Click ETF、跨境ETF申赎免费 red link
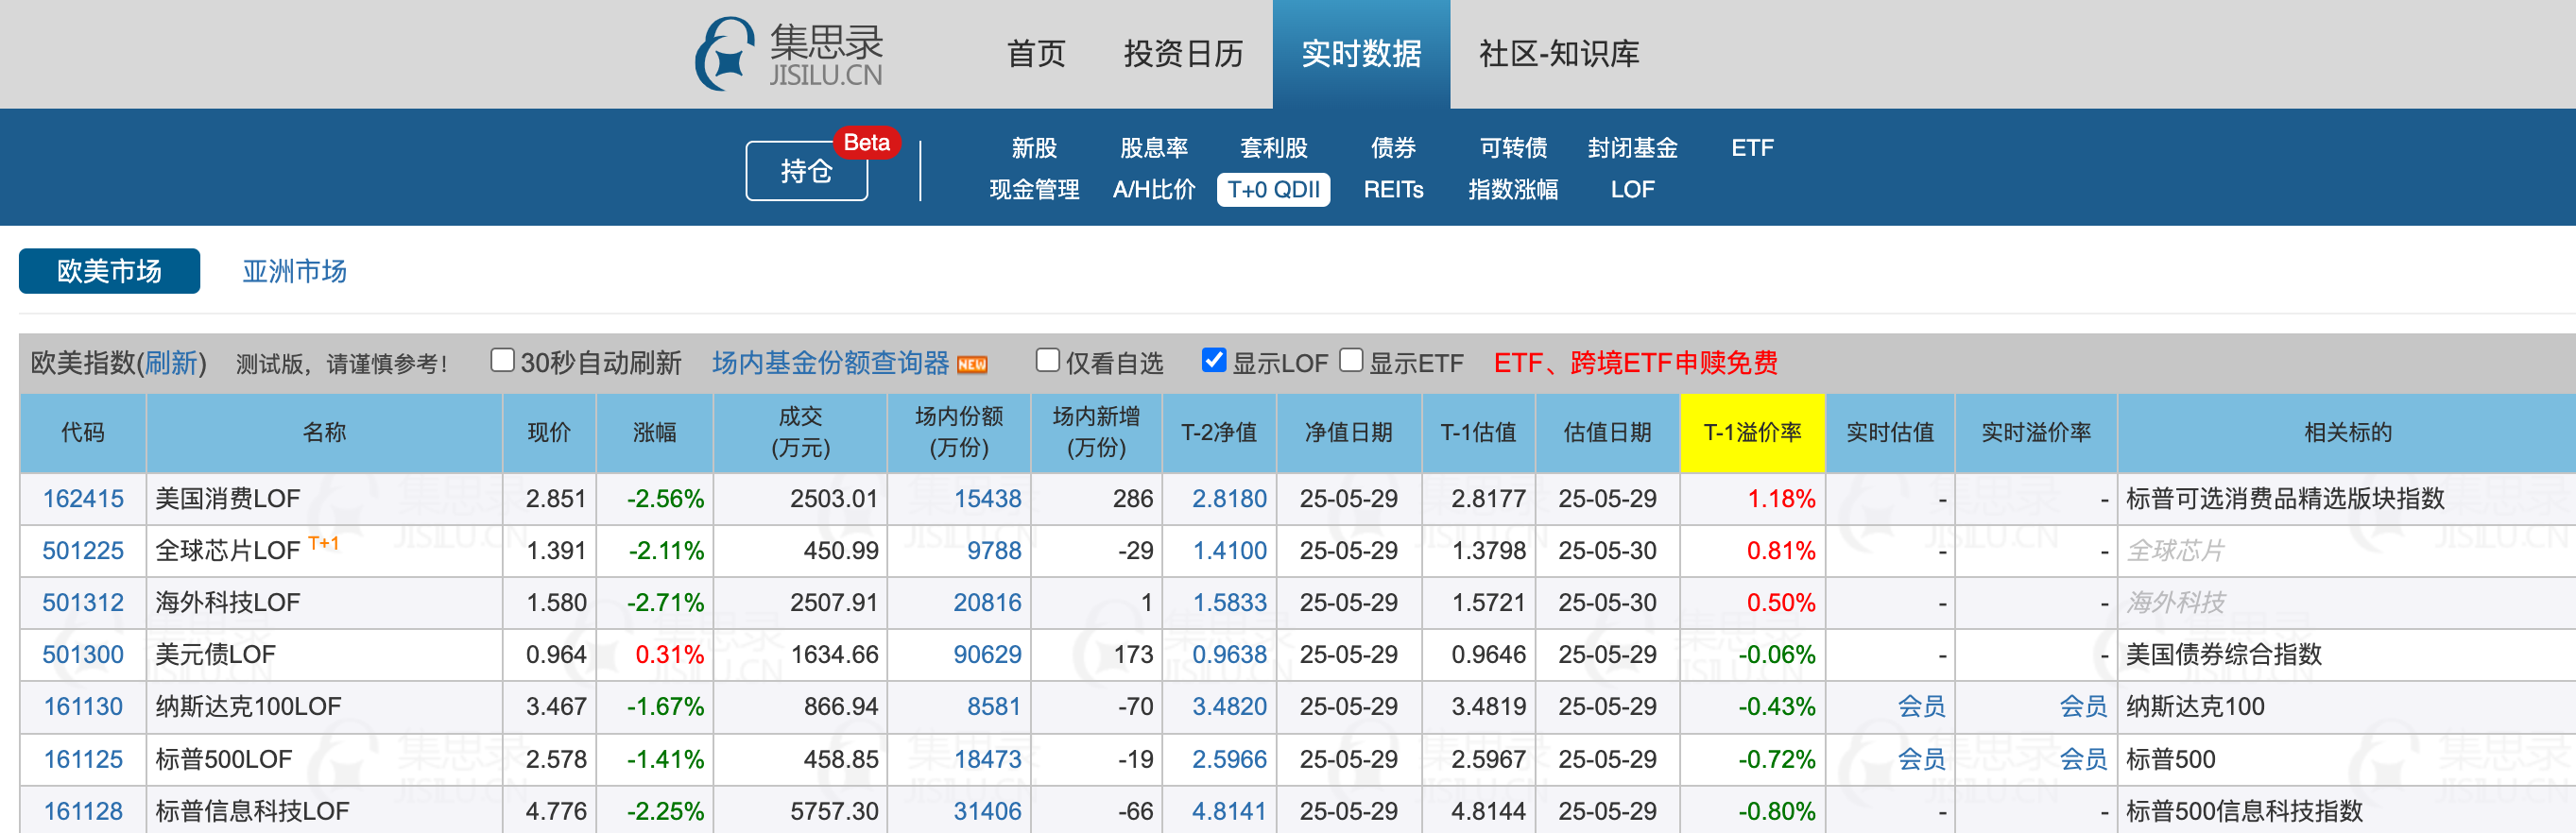 [1635, 362]
